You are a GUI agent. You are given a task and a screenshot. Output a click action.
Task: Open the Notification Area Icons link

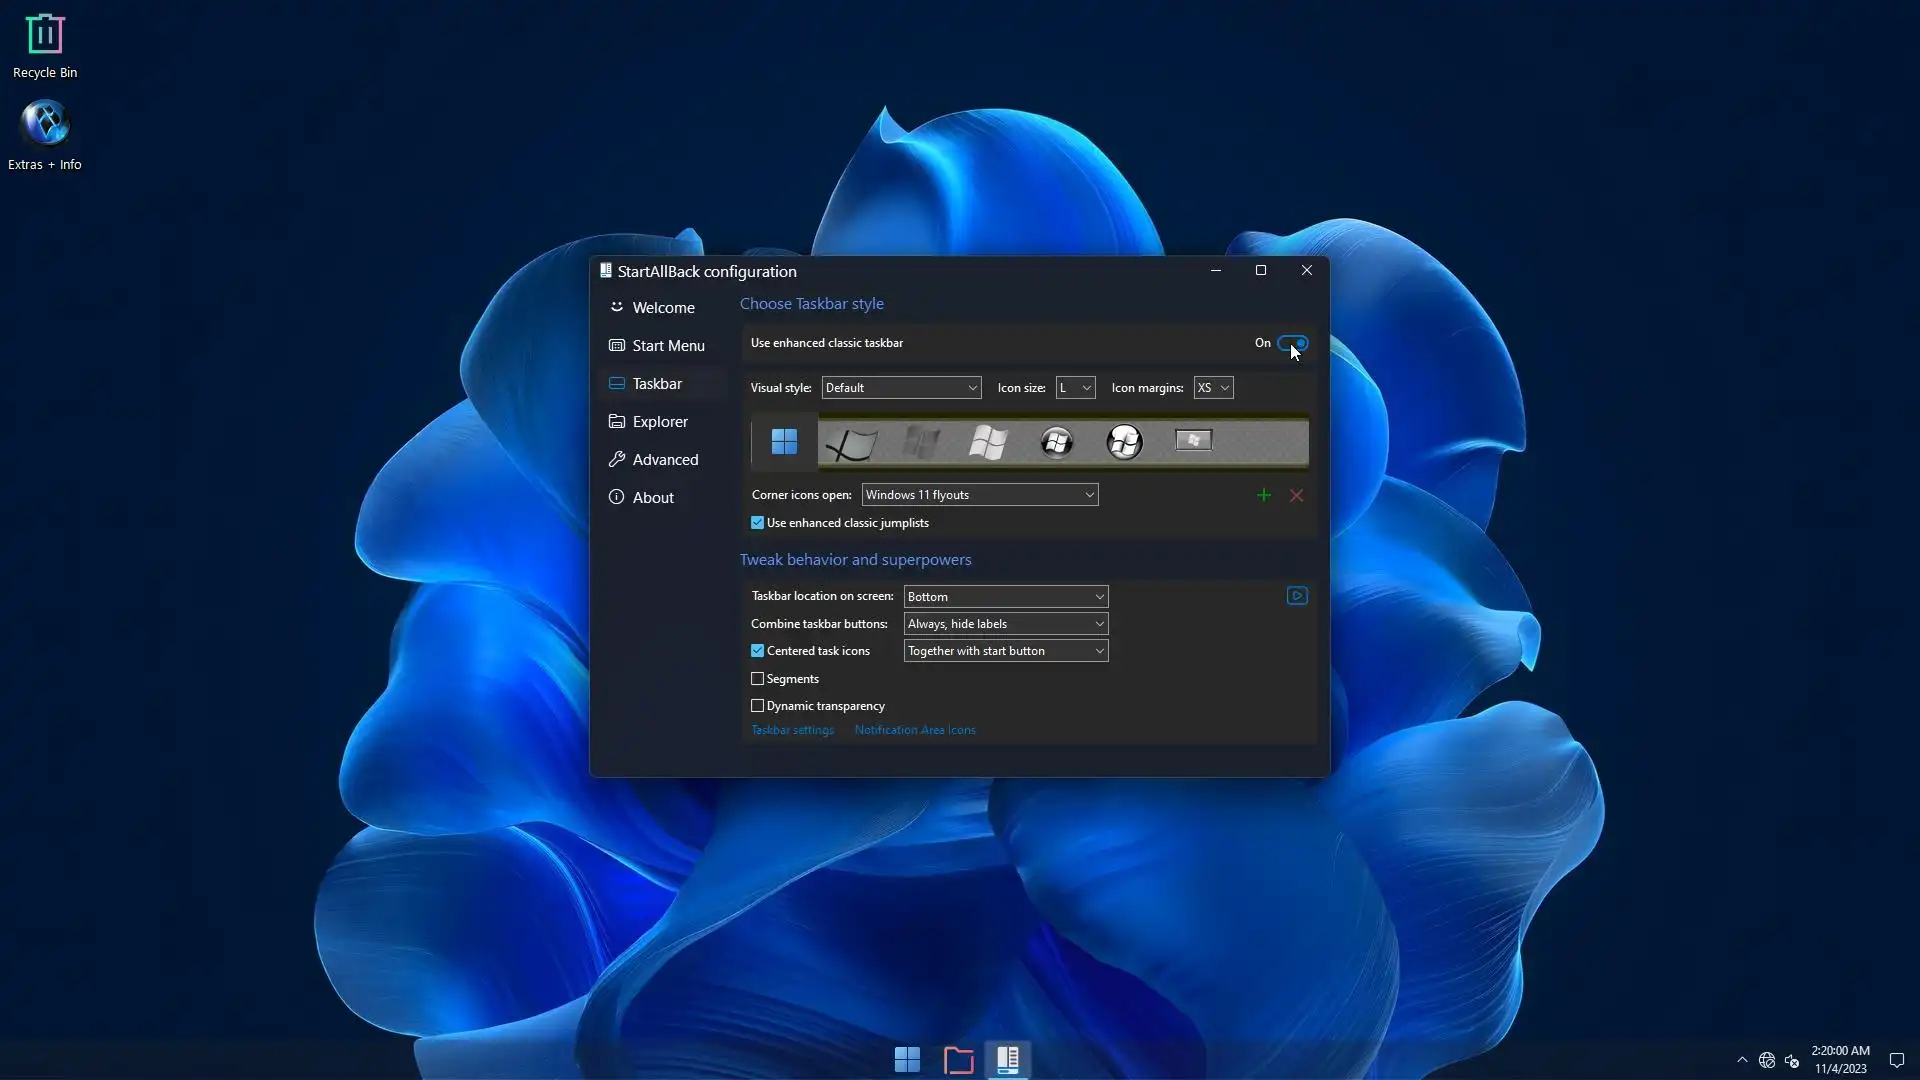914,730
